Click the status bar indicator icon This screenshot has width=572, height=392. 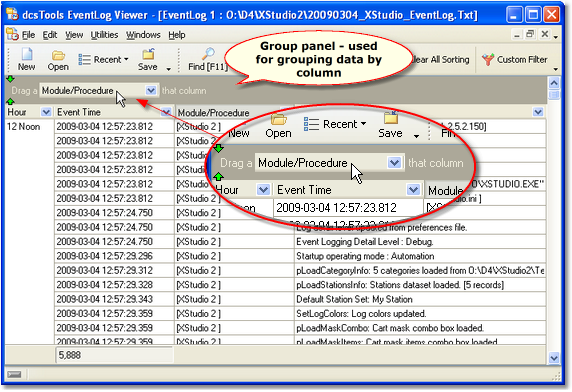point(14,374)
